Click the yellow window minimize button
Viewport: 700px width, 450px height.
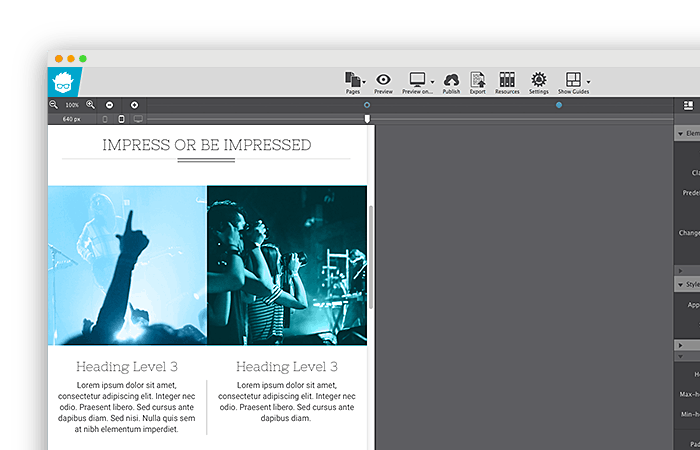71,58
